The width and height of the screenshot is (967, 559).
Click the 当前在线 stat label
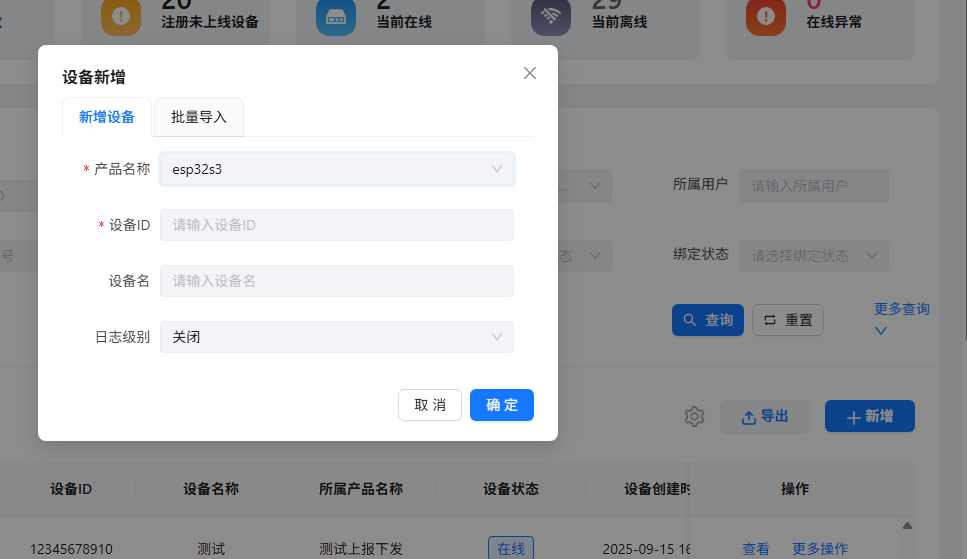(x=404, y=22)
